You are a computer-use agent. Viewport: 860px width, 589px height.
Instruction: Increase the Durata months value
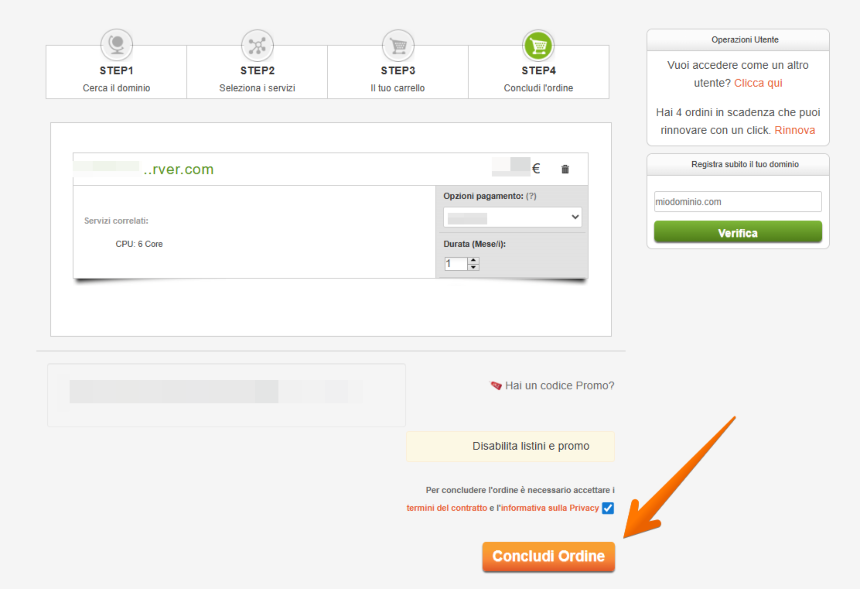(x=474, y=260)
